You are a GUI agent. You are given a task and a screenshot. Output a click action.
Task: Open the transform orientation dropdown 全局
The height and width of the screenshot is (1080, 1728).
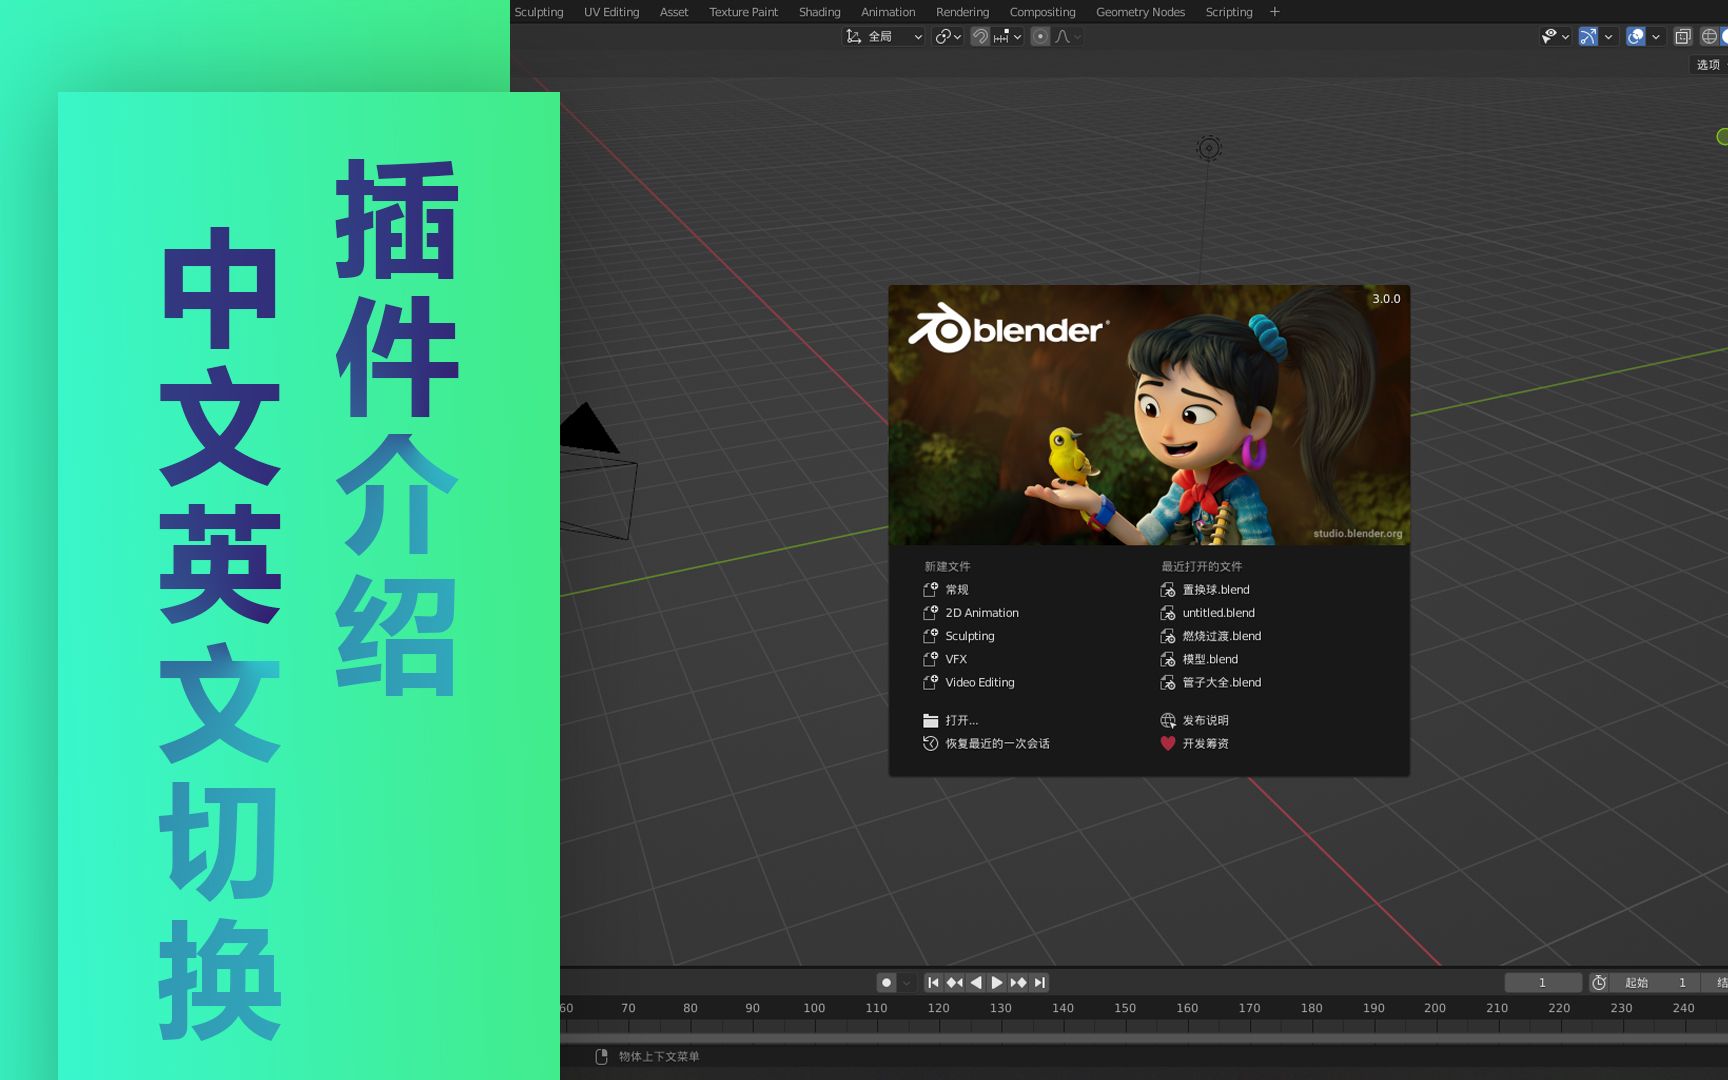pyautogui.click(x=884, y=37)
